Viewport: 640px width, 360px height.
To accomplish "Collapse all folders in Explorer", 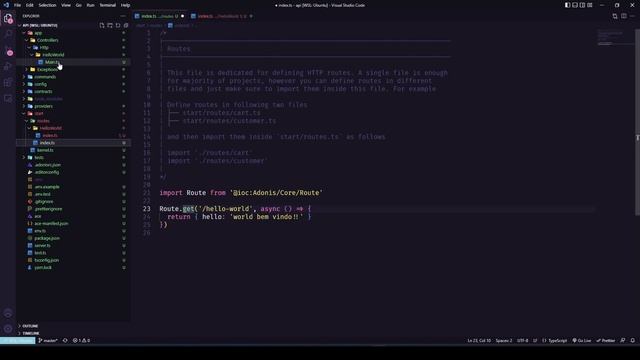I will 126,25.
